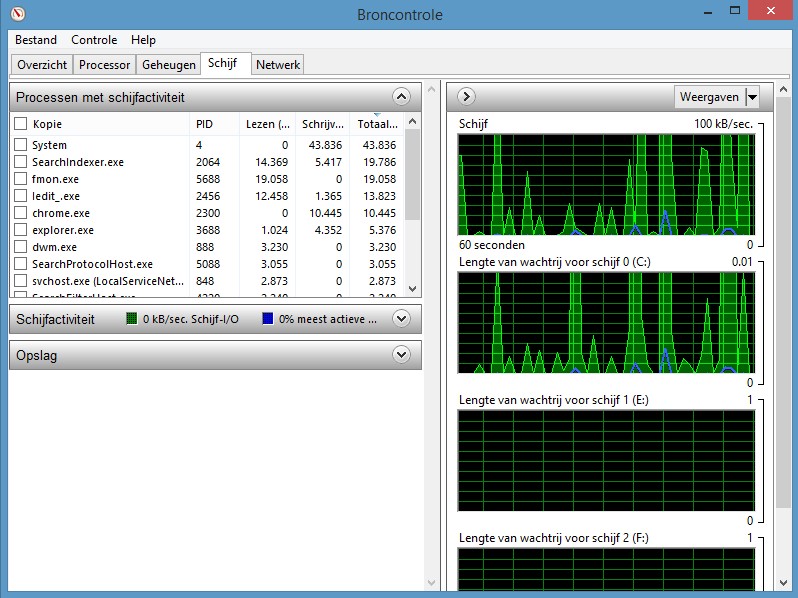Viewport: 798px width, 598px height.
Task: Select the ledit_.exe process name
Action: tap(56, 196)
